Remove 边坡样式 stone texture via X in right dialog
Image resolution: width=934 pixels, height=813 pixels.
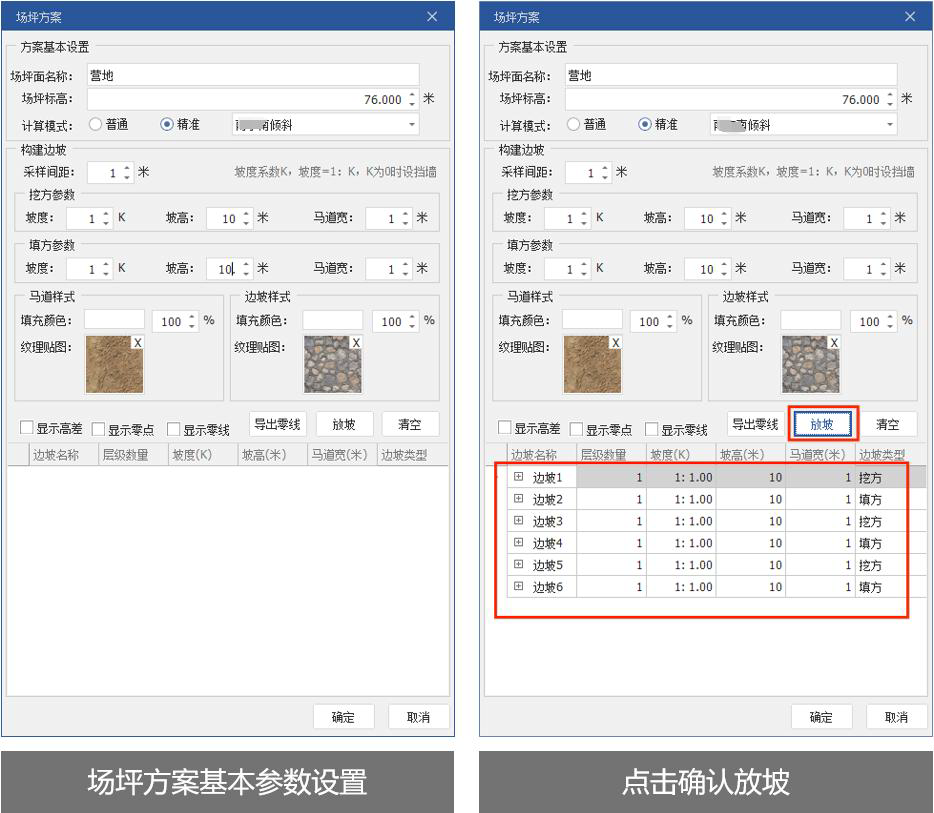click(x=834, y=343)
